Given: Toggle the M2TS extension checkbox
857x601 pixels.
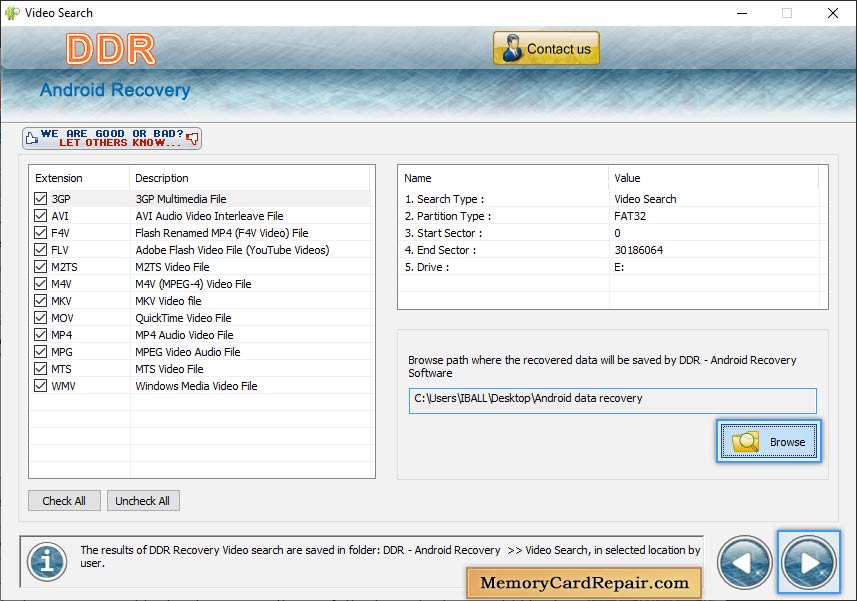Looking at the screenshot, I should (40, 266).
